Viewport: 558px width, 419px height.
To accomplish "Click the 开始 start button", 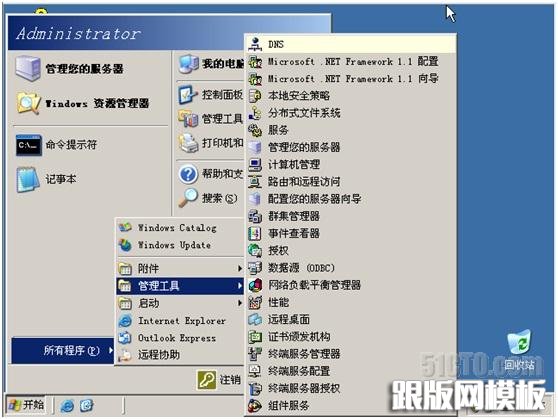I will 26,405.
